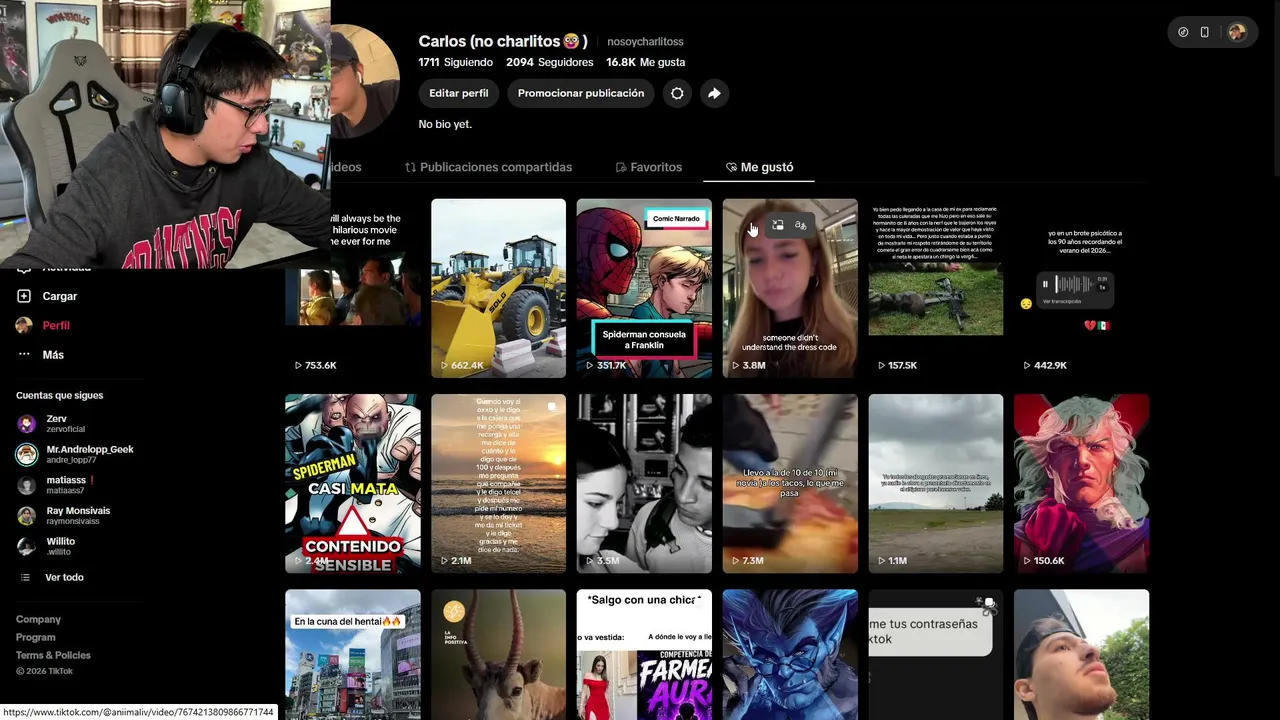Open the 2094 Seguidores list
This screenshot has height=720, width=1280.
[550, 62]
